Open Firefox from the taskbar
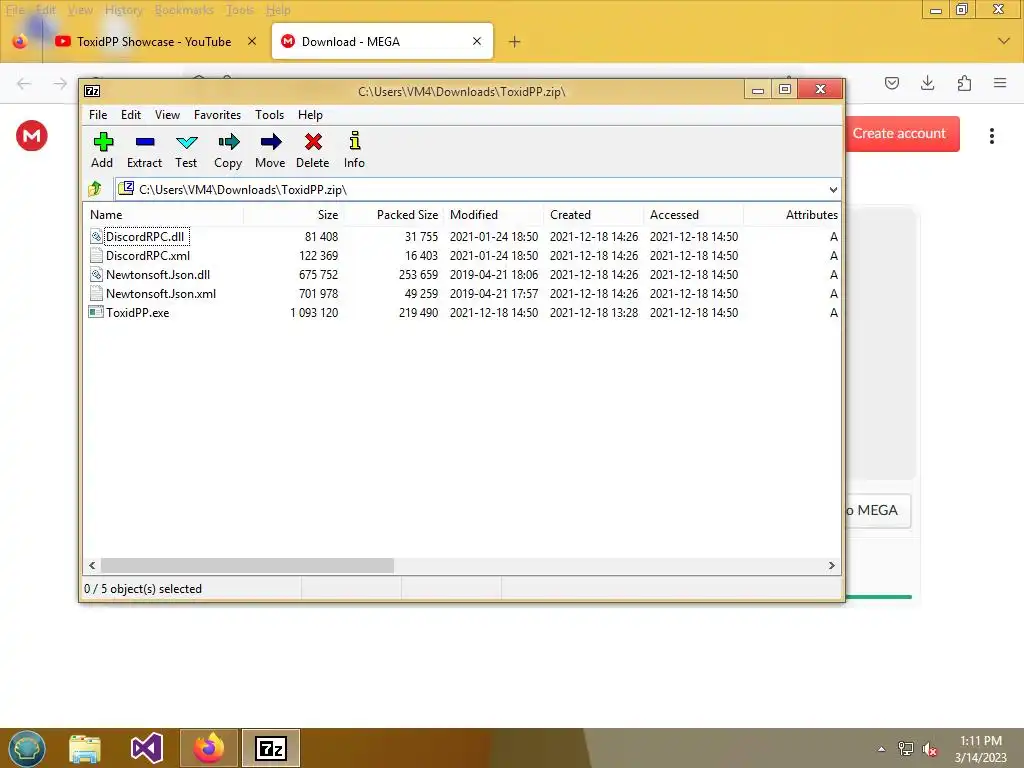This screenshot has height=768, width=1024. pos(209,748)
